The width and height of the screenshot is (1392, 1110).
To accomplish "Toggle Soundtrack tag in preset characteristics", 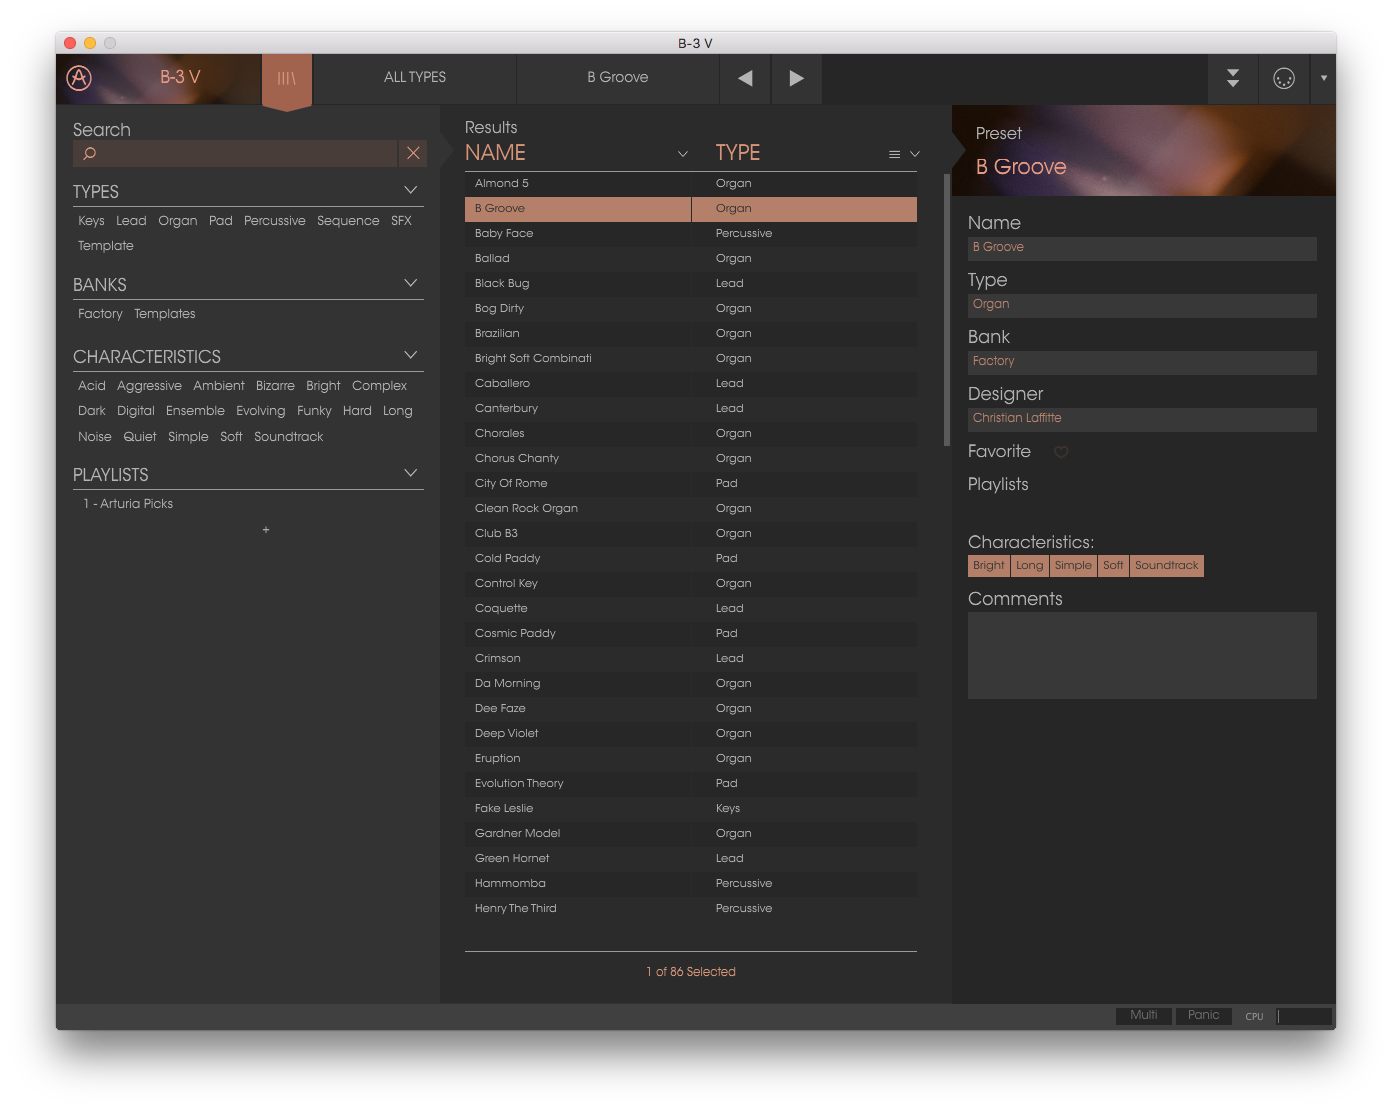I will (x=1166, y=566).
